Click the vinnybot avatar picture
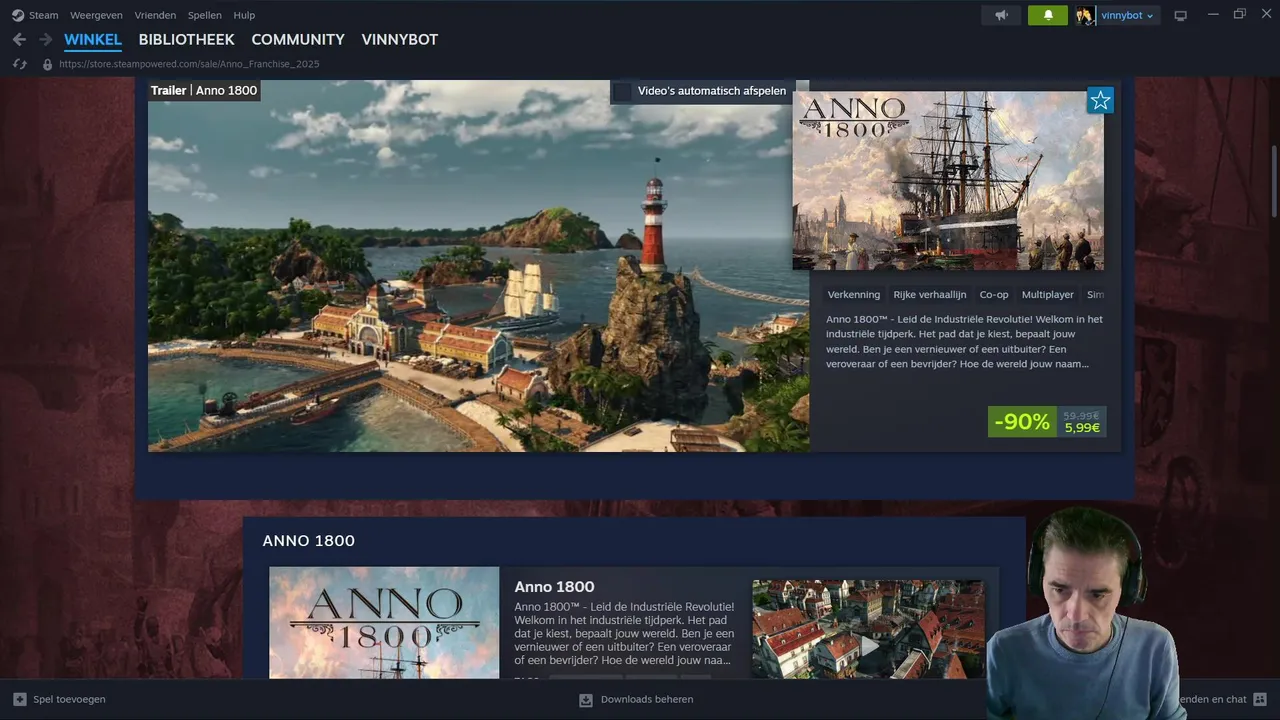This screenshot has width=1280, height=720. (1085, 15)
